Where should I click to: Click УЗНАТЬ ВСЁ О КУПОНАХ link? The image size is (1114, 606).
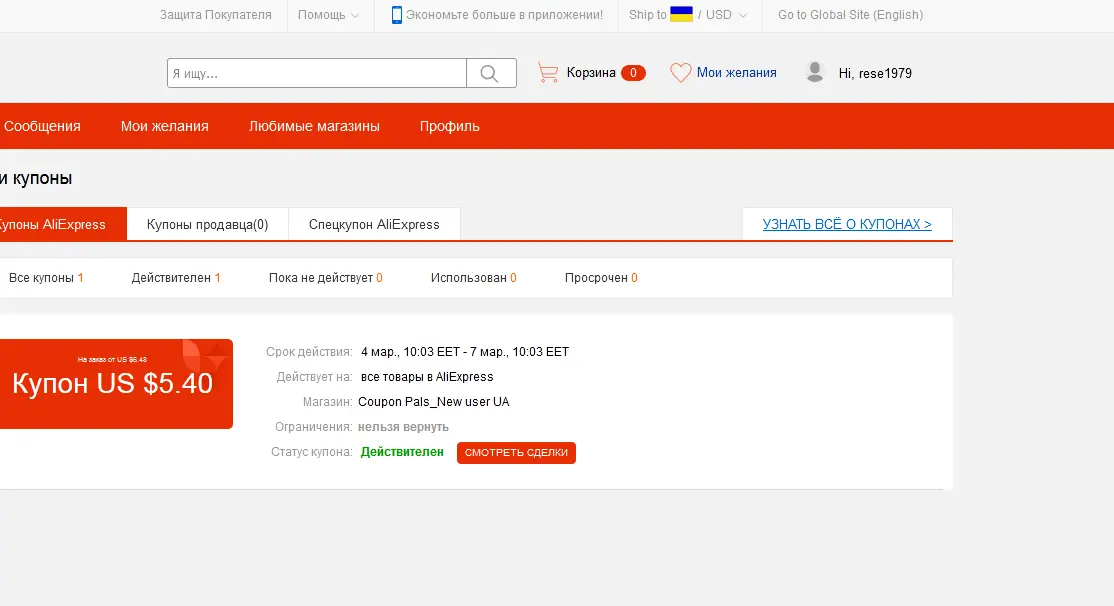(847, 224)
